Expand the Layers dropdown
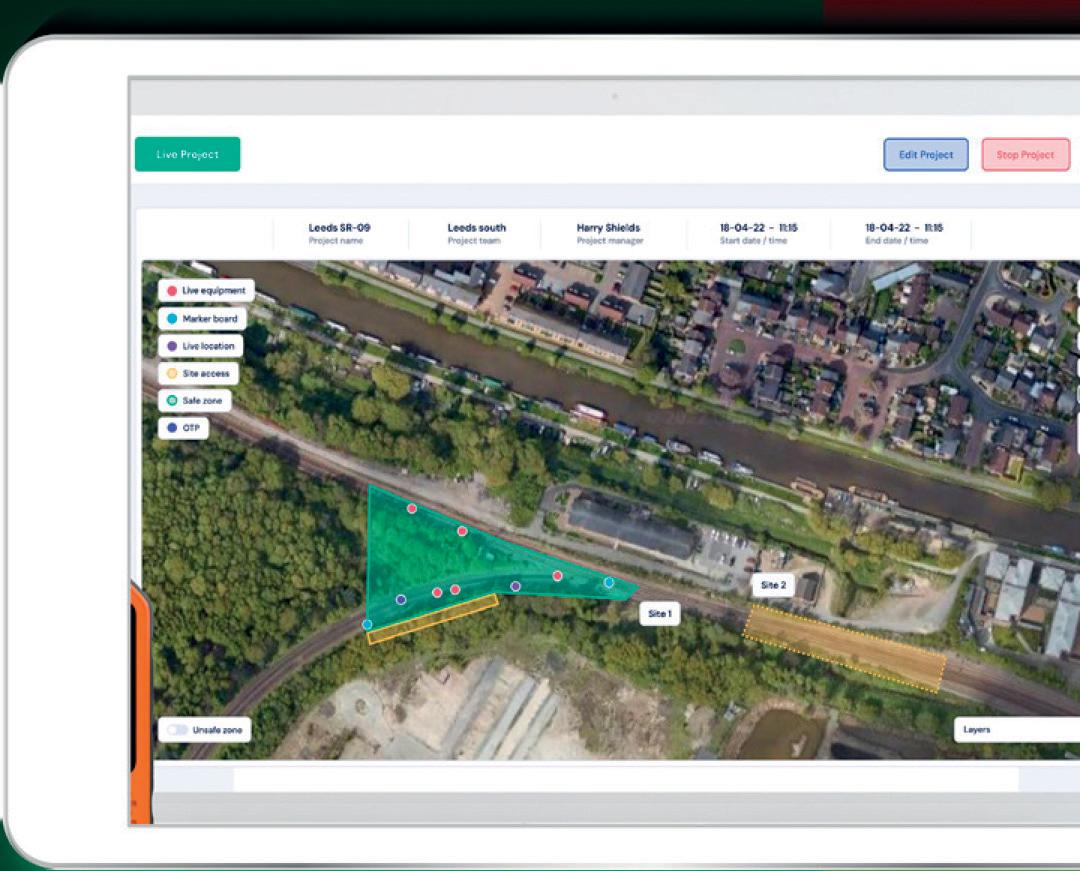Screen dimensions: 1080x871 click(1017, 730)
